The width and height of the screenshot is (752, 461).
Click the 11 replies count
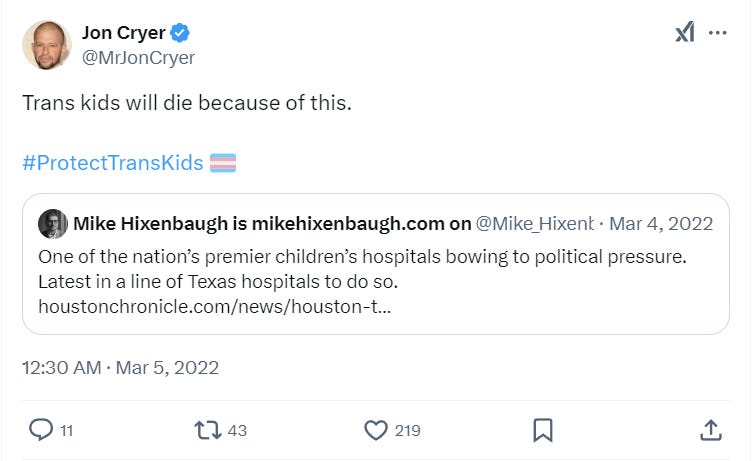pos(66,431)
